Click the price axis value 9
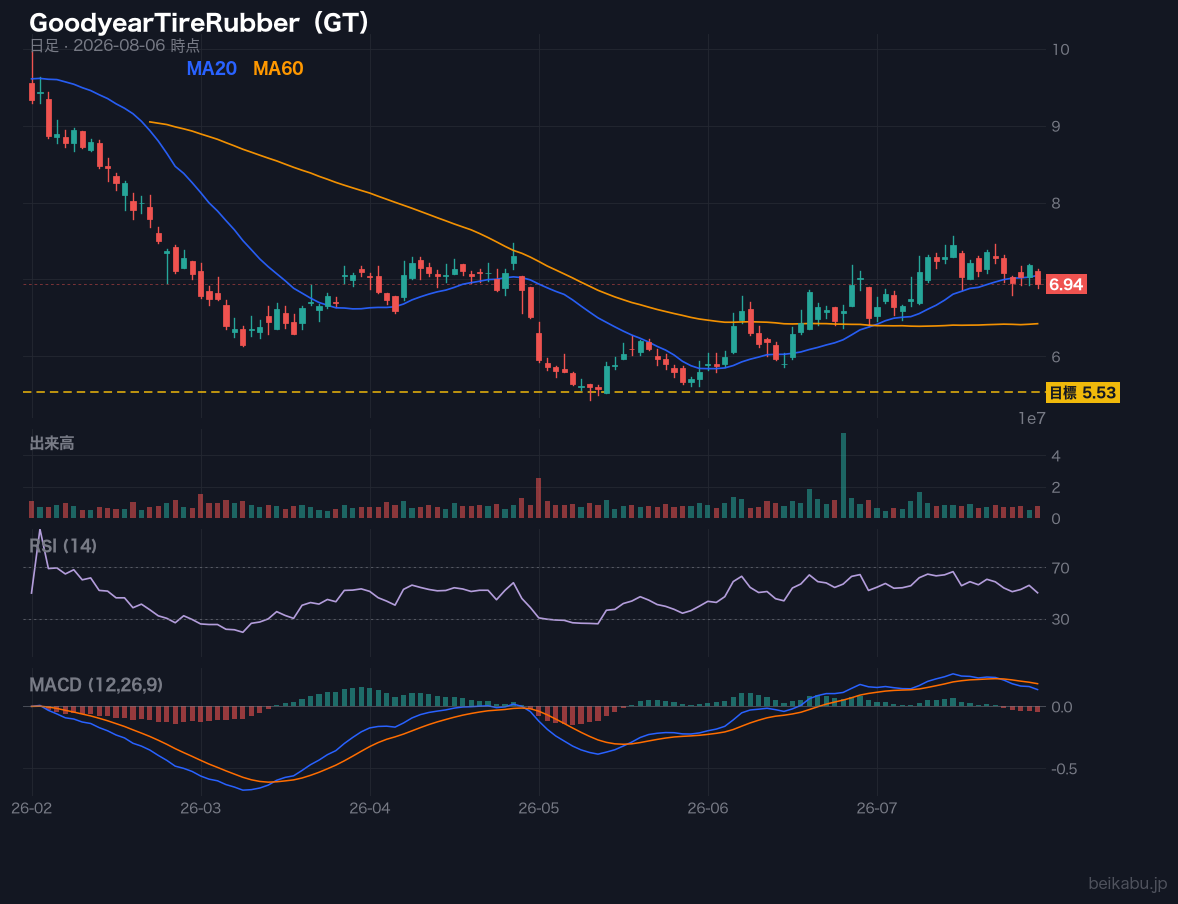 coord(1056,126)
